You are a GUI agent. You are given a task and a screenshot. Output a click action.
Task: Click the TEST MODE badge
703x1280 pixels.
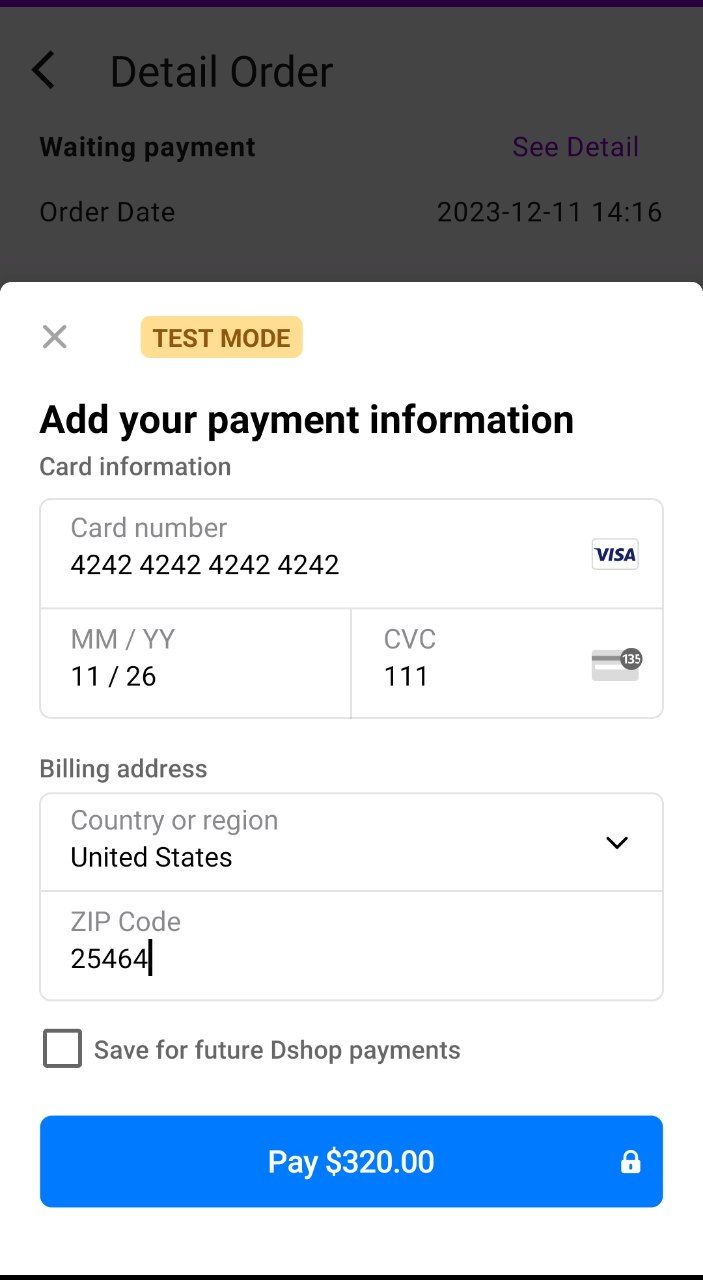[x=221, y=338]
